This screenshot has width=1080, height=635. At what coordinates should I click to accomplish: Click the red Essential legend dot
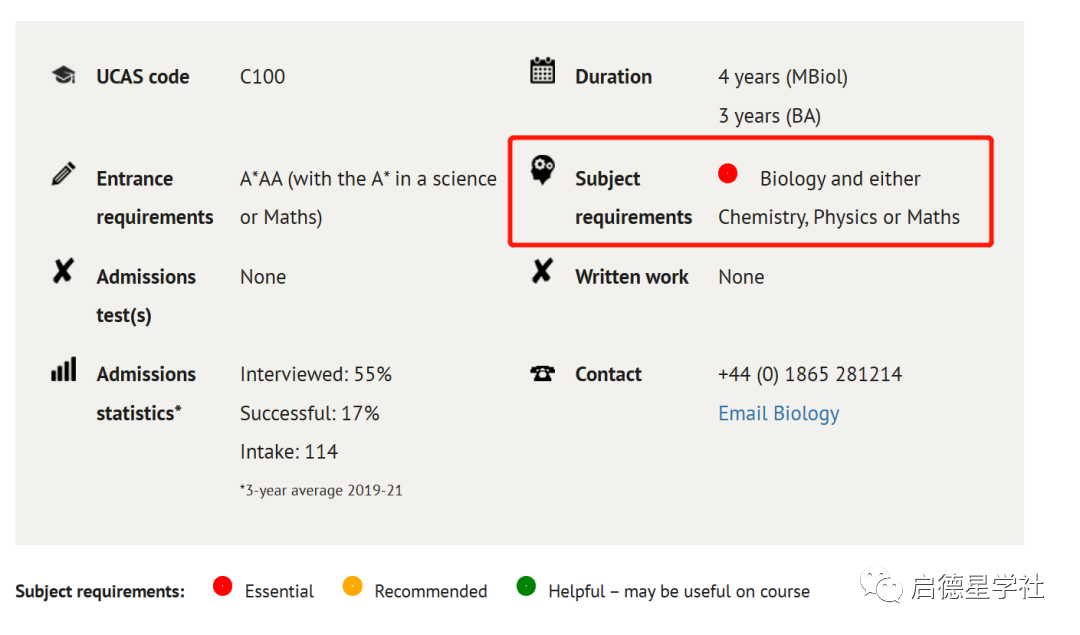[x=223, y=587]
